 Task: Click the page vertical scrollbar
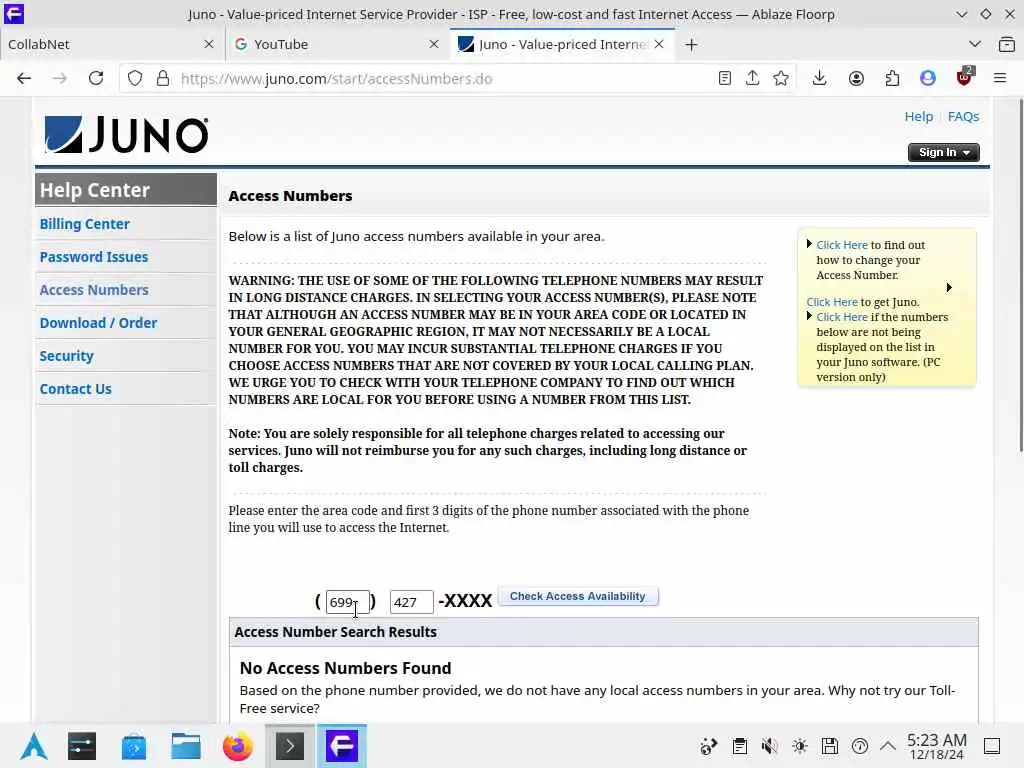[1020, 274]
